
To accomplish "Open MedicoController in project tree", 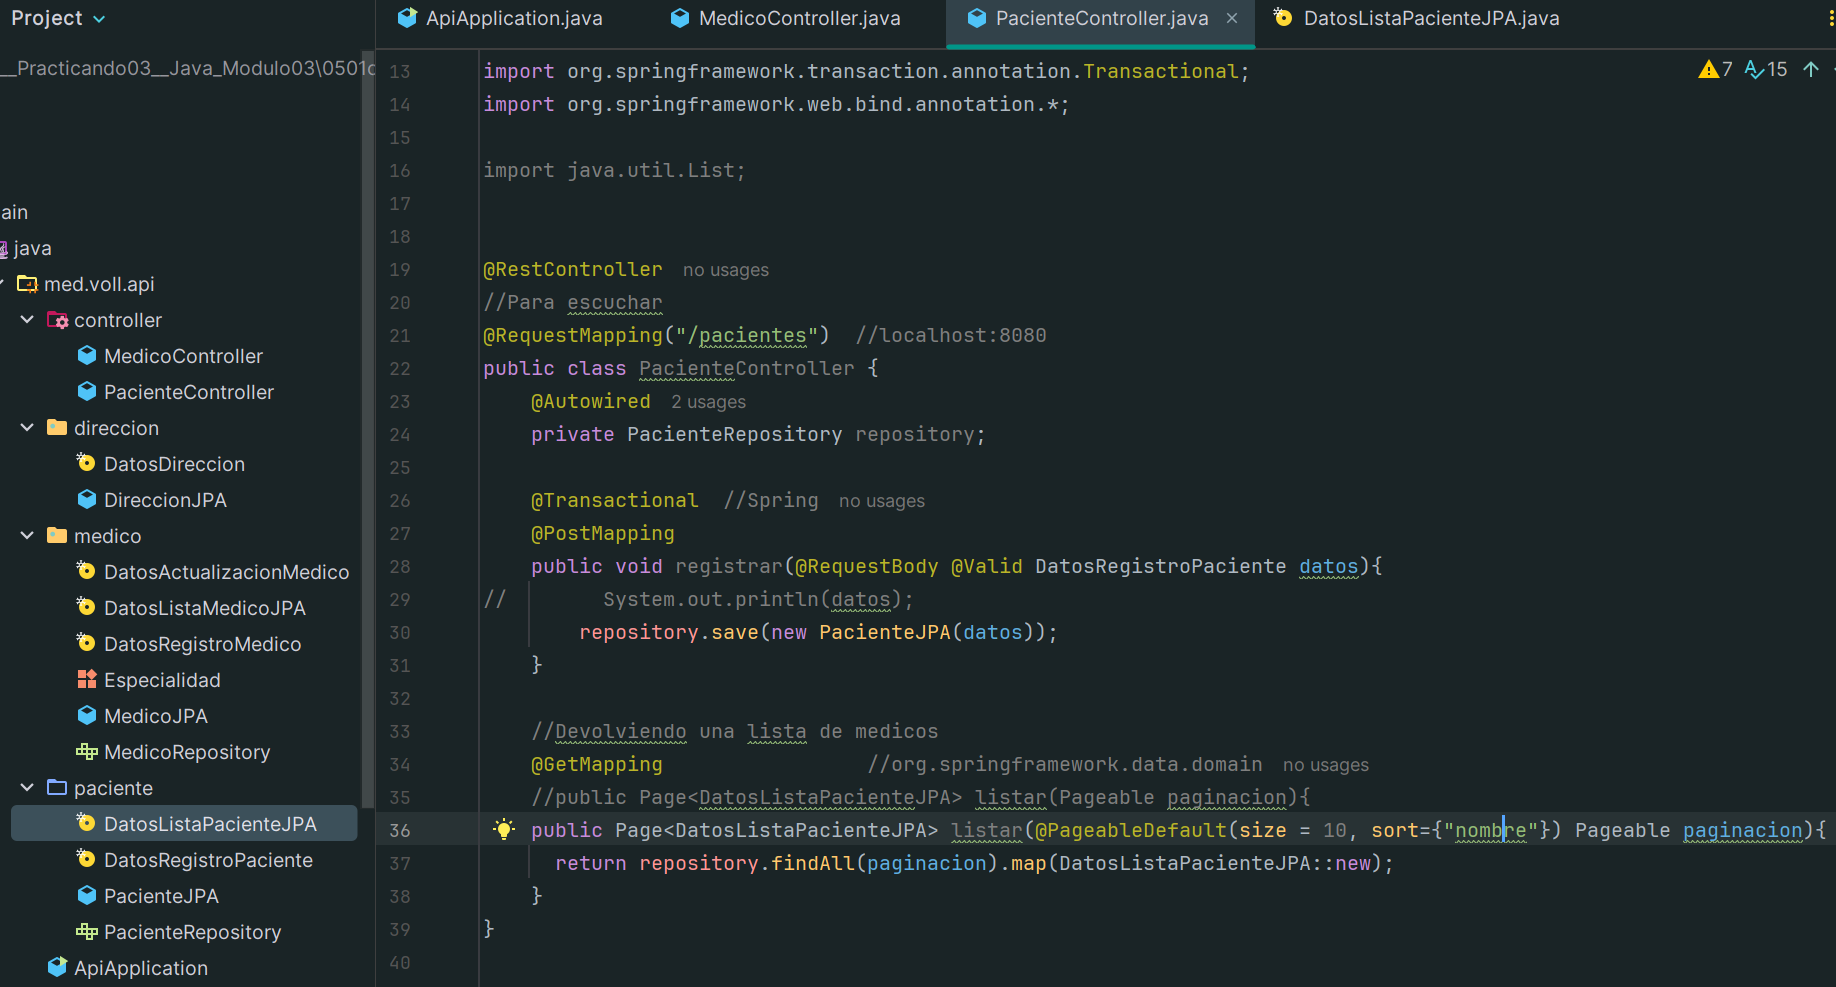I will (x=183, y=356).
